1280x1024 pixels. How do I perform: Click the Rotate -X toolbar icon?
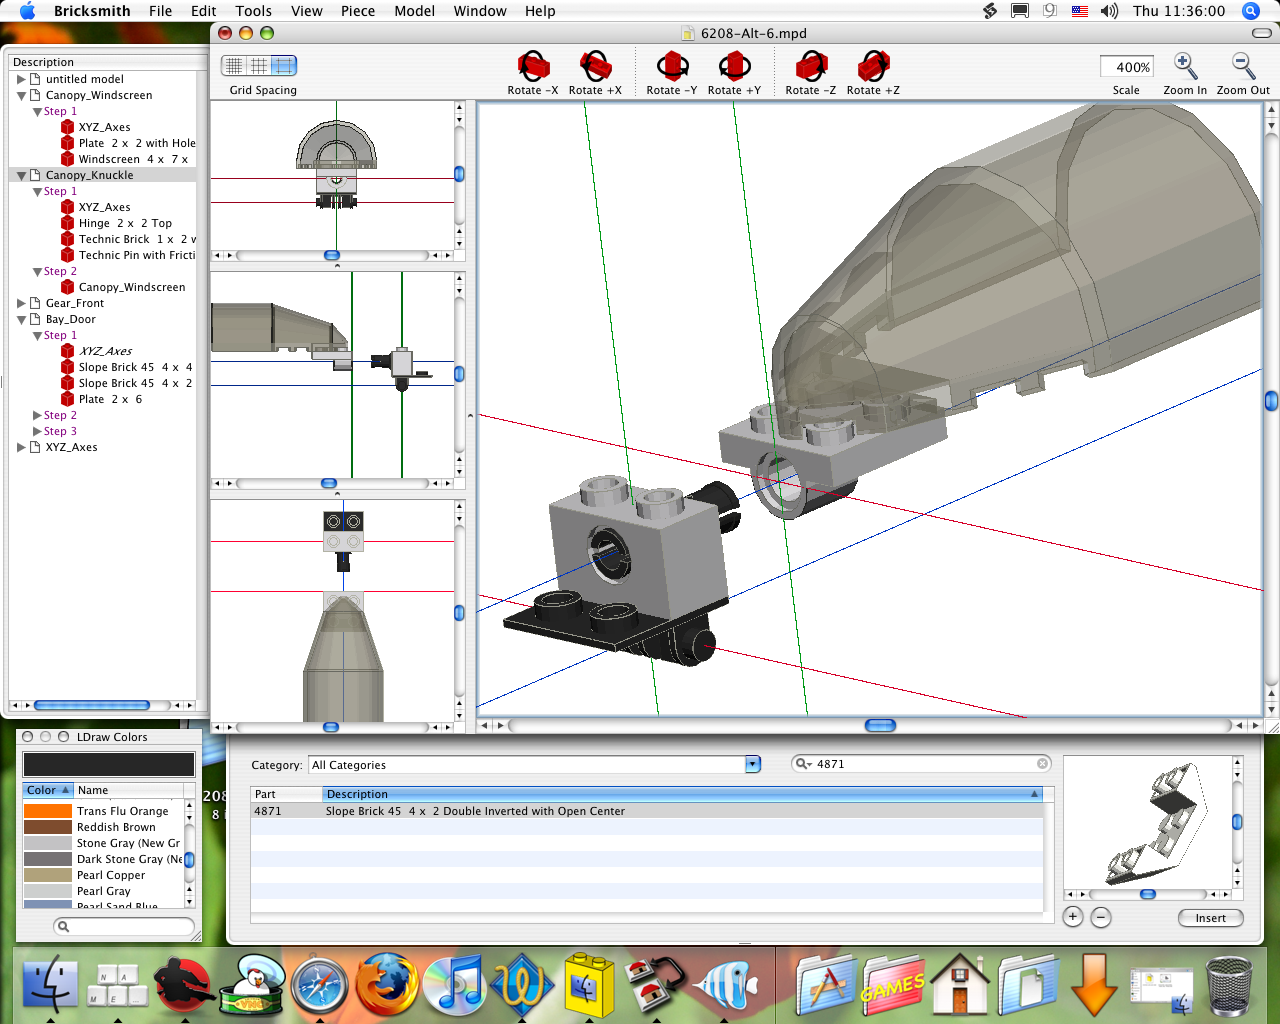(x=533, y=67)
